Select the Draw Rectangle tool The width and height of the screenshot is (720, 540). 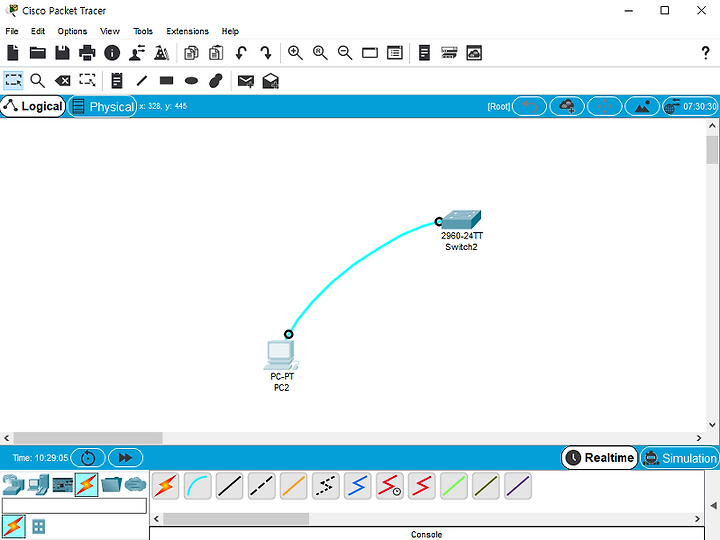click(x=166, y=81)
